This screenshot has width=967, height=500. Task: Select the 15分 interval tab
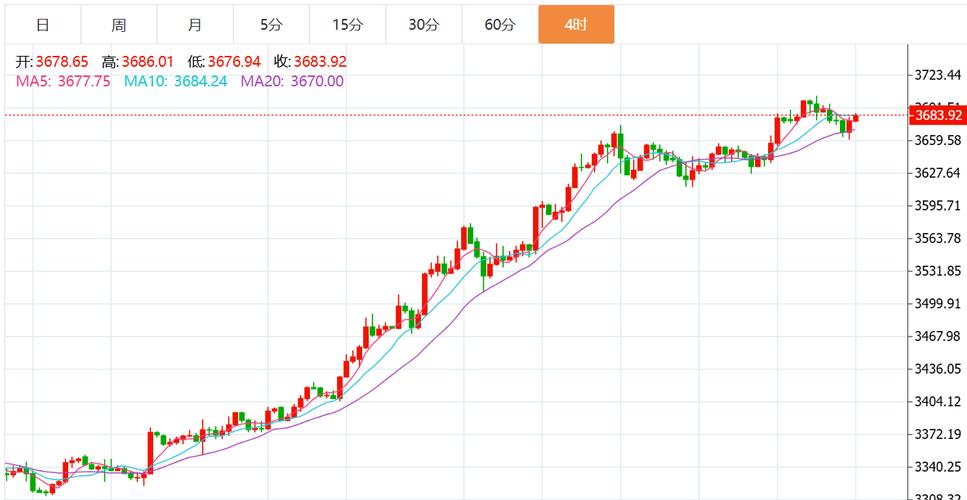click(x=348, y=25)
